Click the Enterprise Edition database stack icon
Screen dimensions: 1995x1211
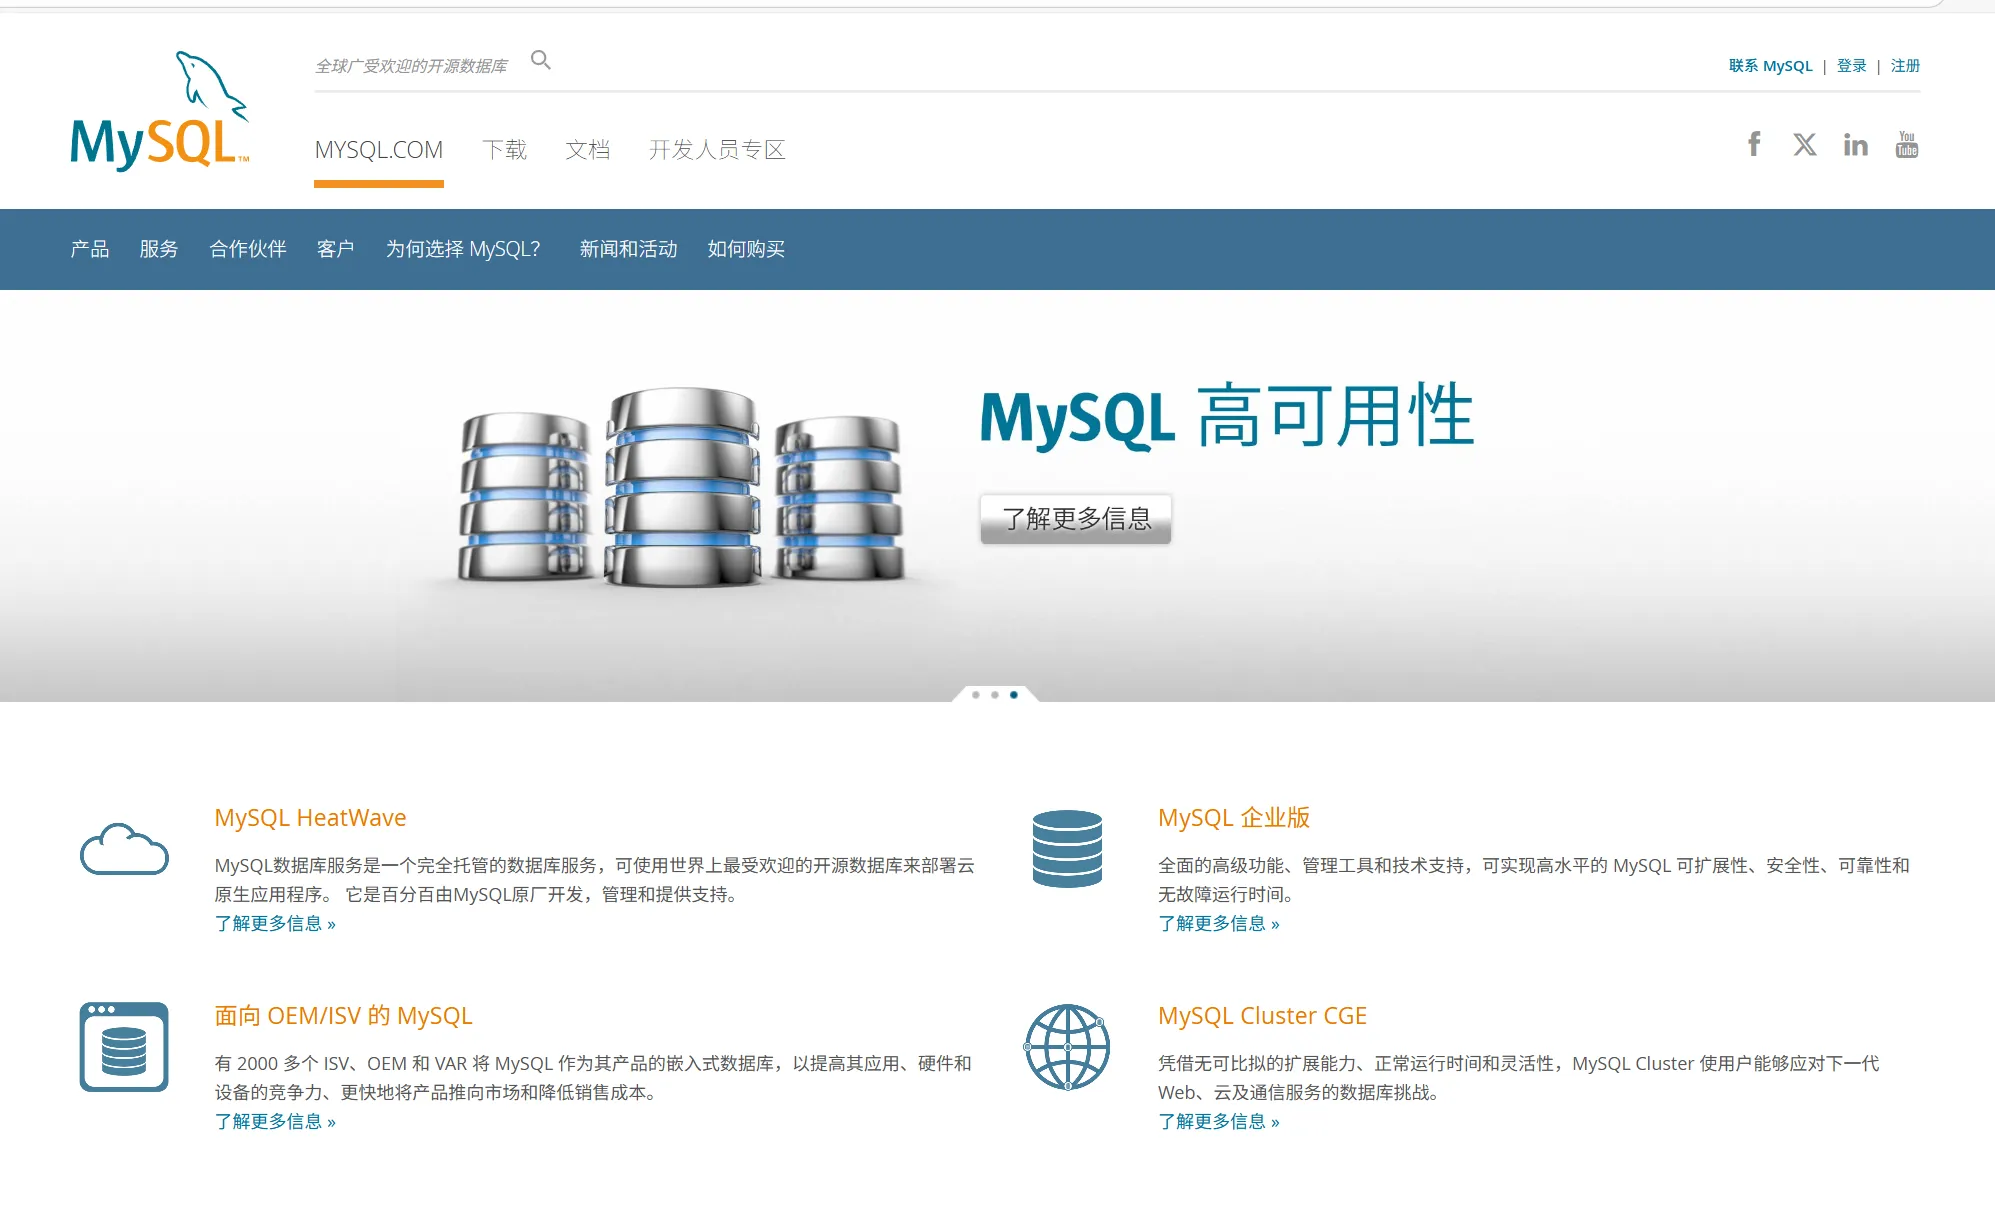tap(1067, 849)
